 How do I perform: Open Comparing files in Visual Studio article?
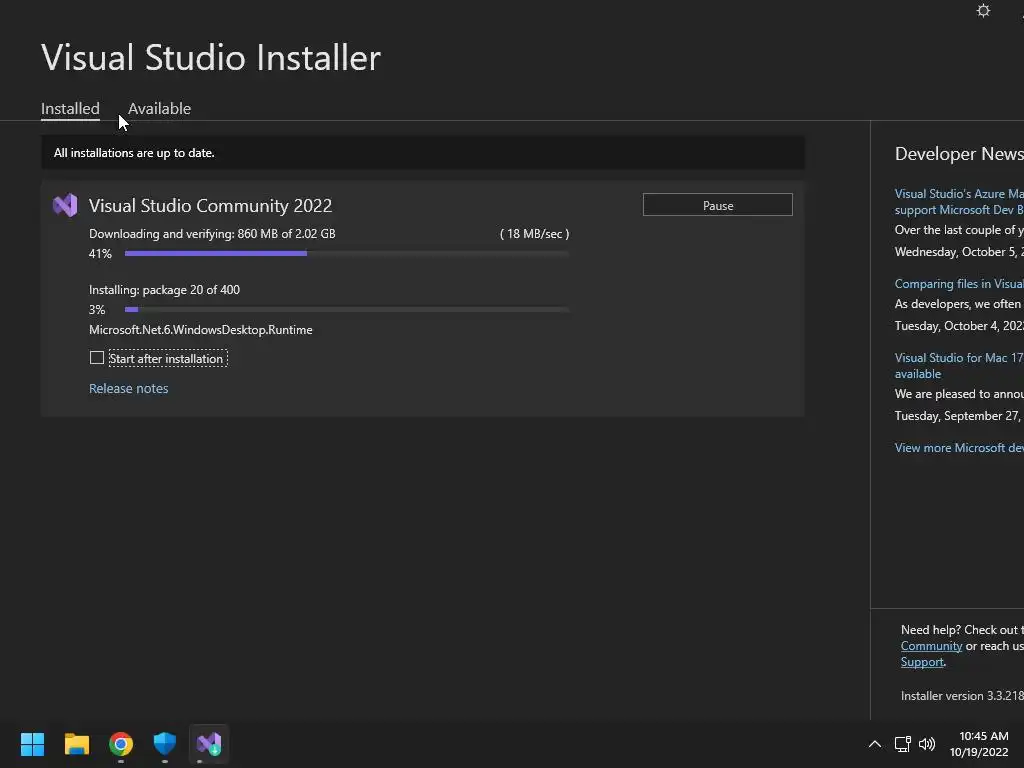(959, 284)
